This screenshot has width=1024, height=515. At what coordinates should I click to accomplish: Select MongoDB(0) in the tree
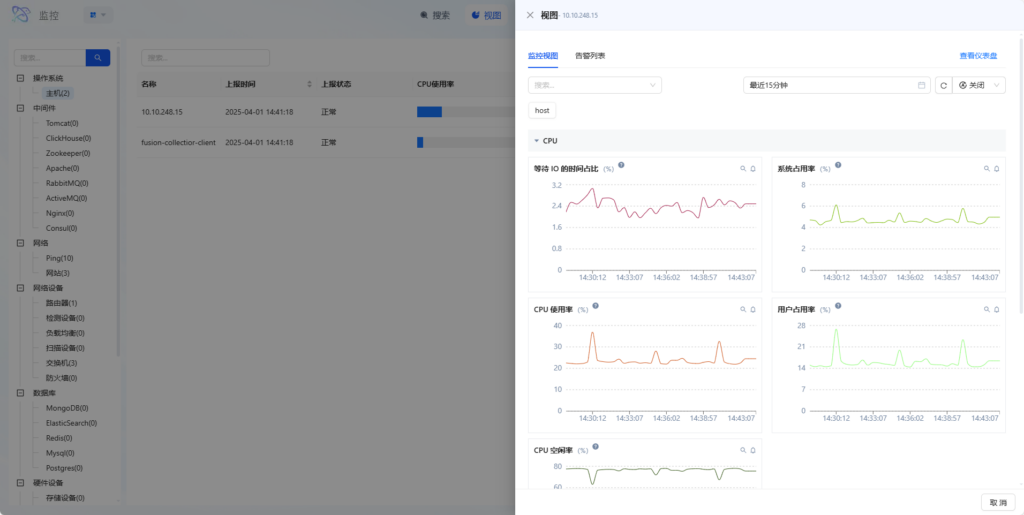click(x=67, y=408)
